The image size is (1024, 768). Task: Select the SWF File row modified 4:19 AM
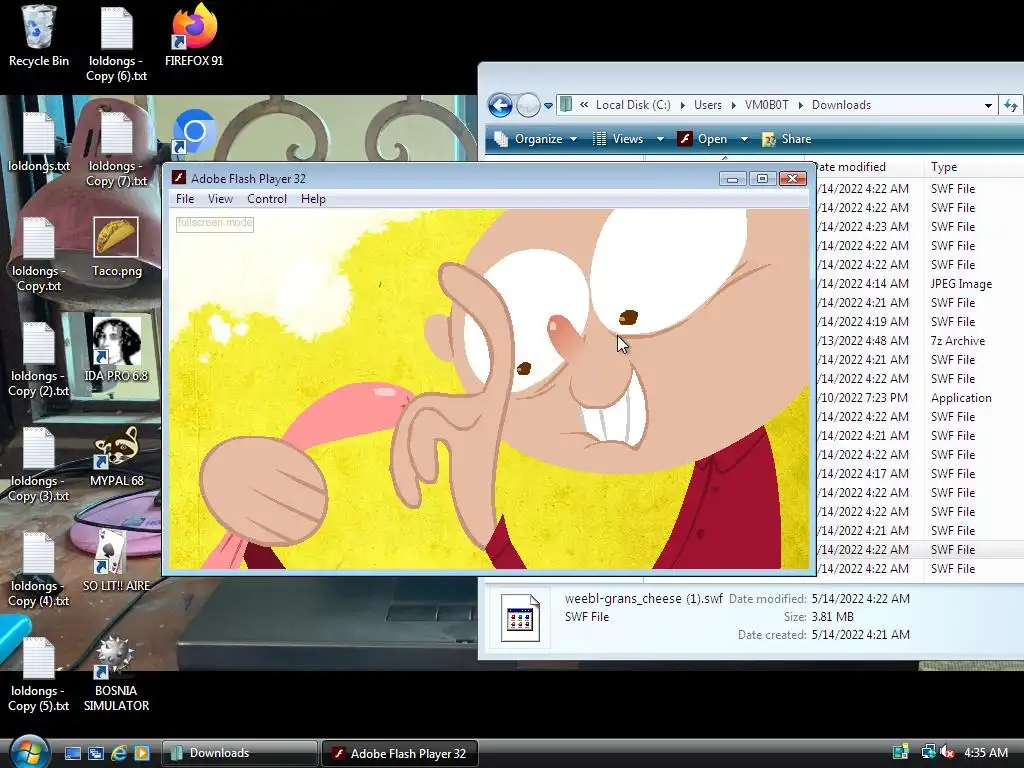click(x=920, y=322)
